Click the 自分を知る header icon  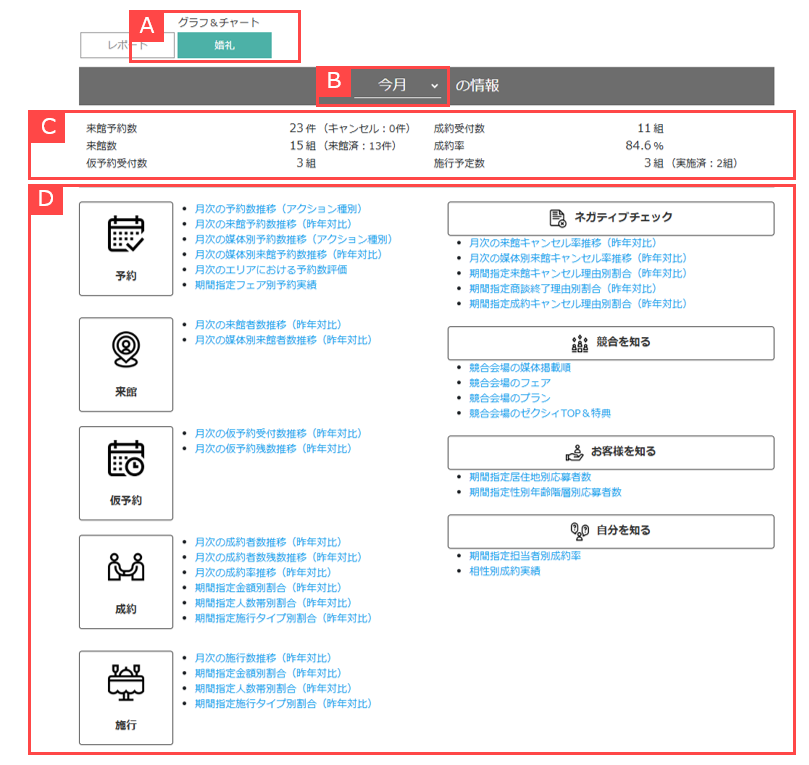[x=577, y=530]
